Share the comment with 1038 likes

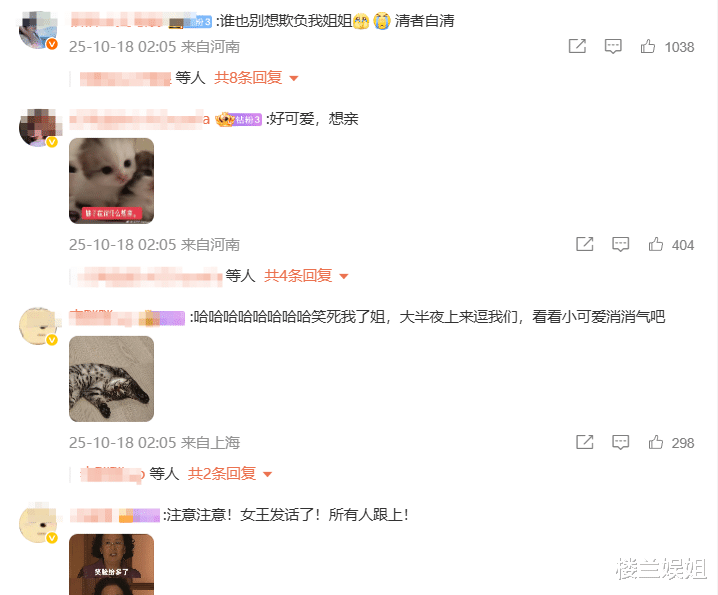(x=577, y=46)
